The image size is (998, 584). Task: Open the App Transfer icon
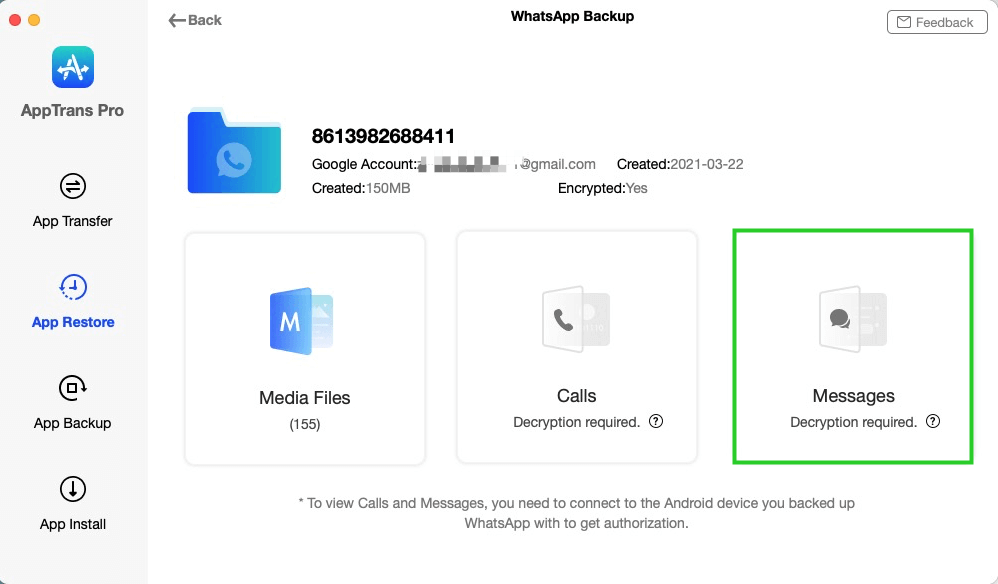[x=73, y=186]
